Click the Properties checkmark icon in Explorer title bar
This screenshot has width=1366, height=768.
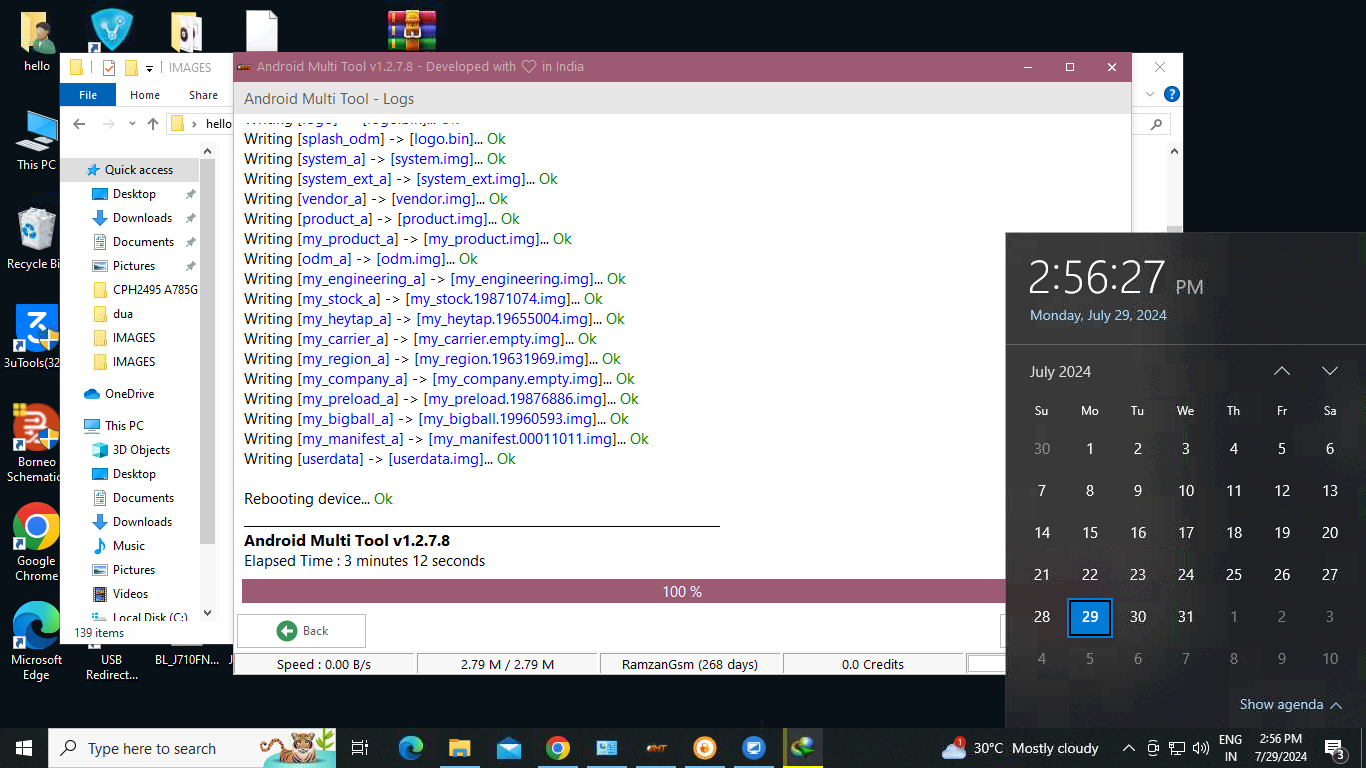109,68
